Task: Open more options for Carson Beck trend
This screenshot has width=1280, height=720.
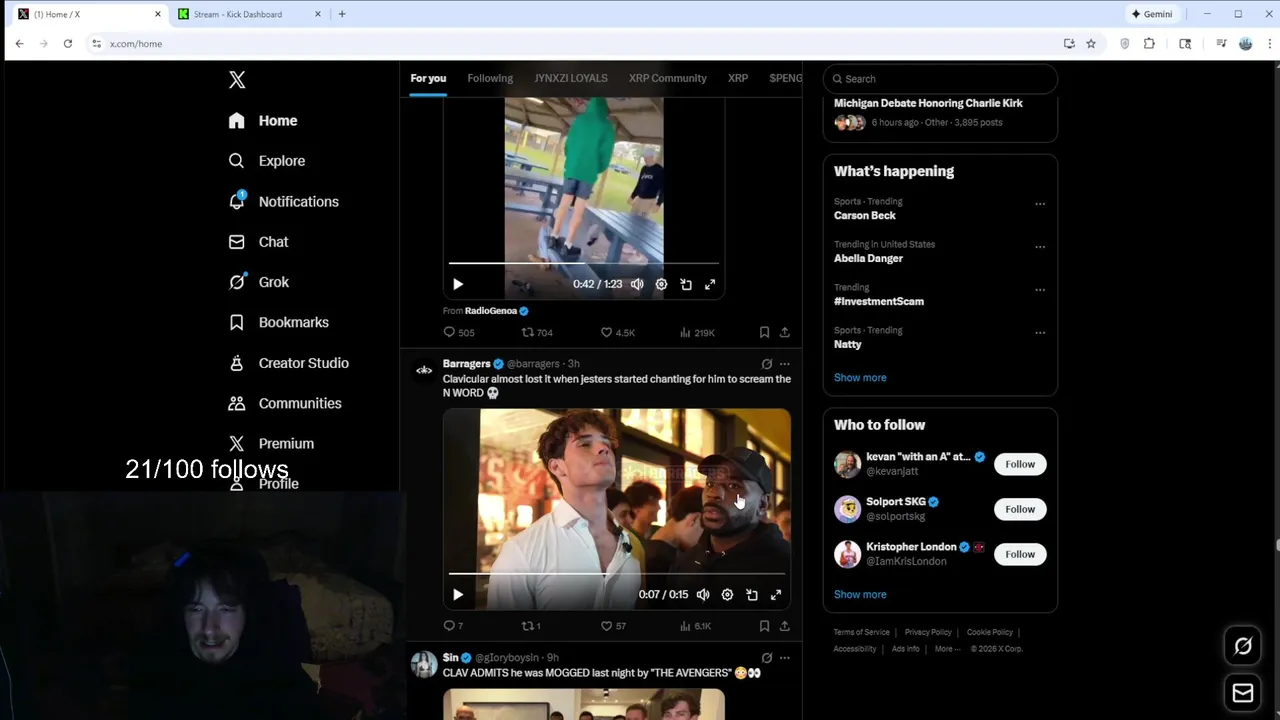Action: tap(1040, 204)
